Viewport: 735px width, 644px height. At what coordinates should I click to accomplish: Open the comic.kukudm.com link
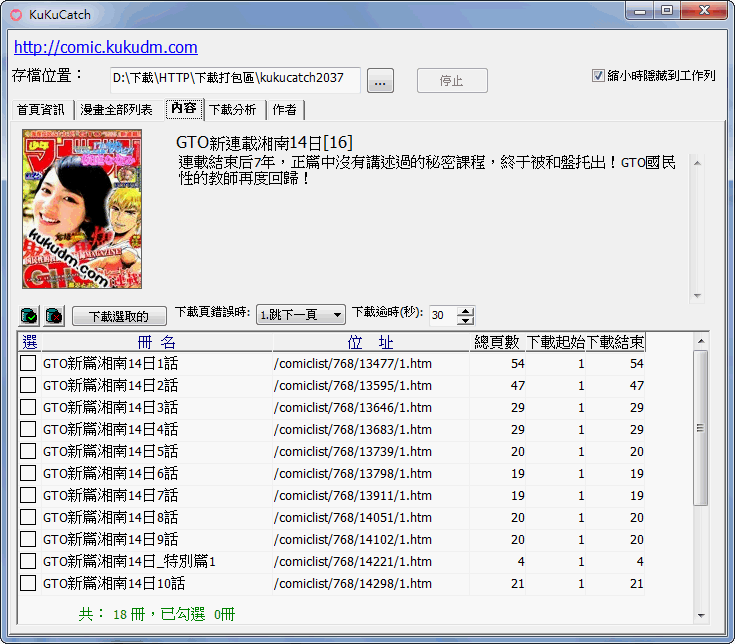pyautogui.click(x=105, y=47)
